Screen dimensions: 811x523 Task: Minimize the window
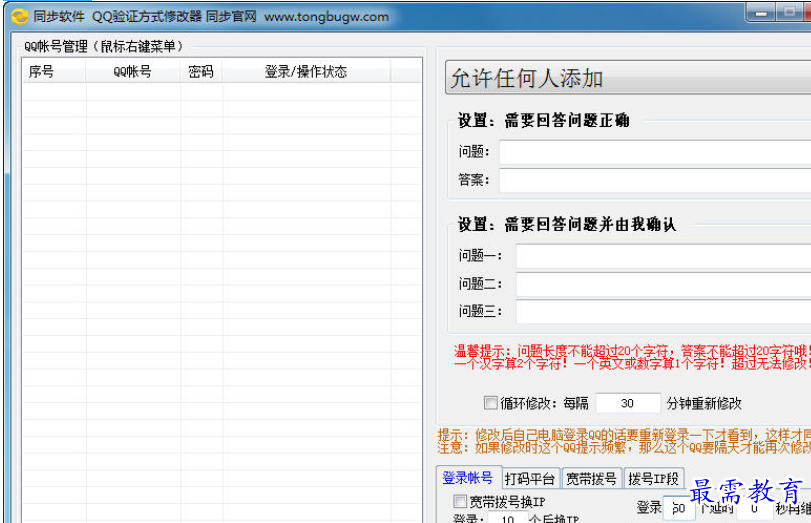click(761, 12)
